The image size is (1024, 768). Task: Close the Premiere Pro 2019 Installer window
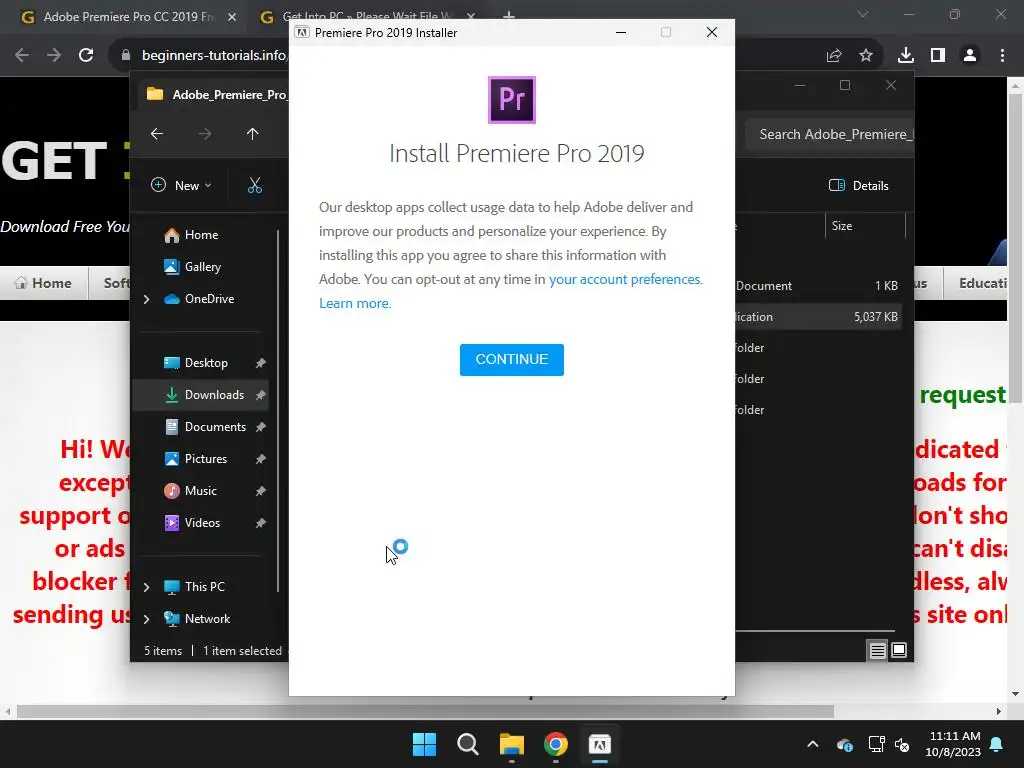[x=712, y=32]
